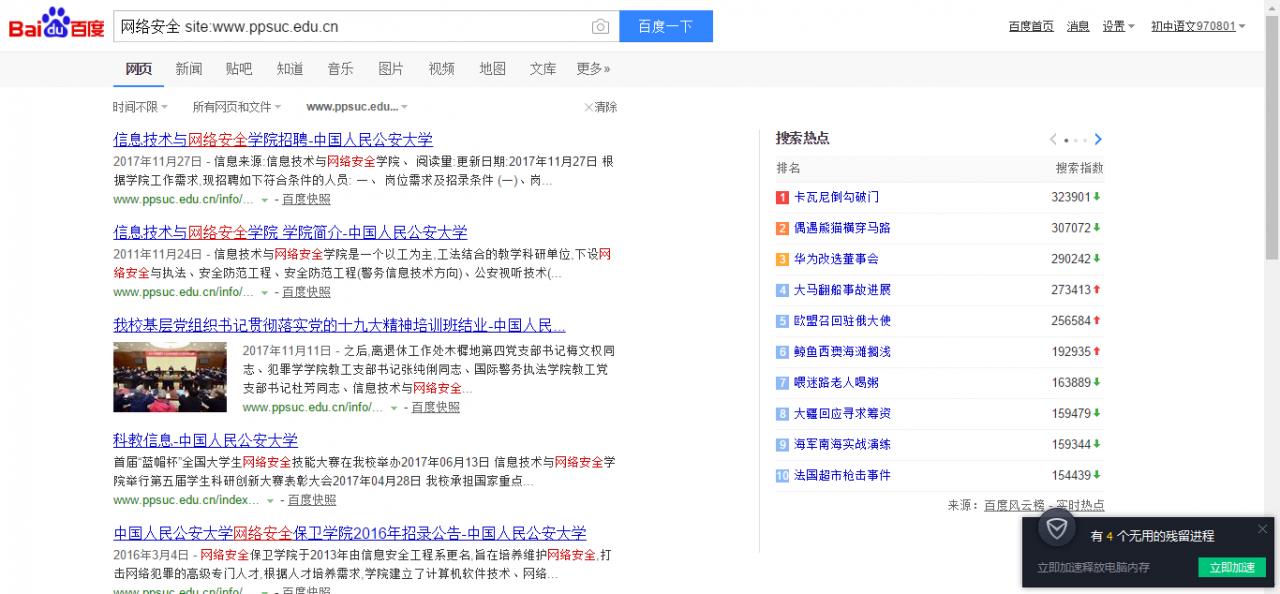Open hot search 大马翻船事故进展
The image size is (1280, 594).
[x=842, y=290]
